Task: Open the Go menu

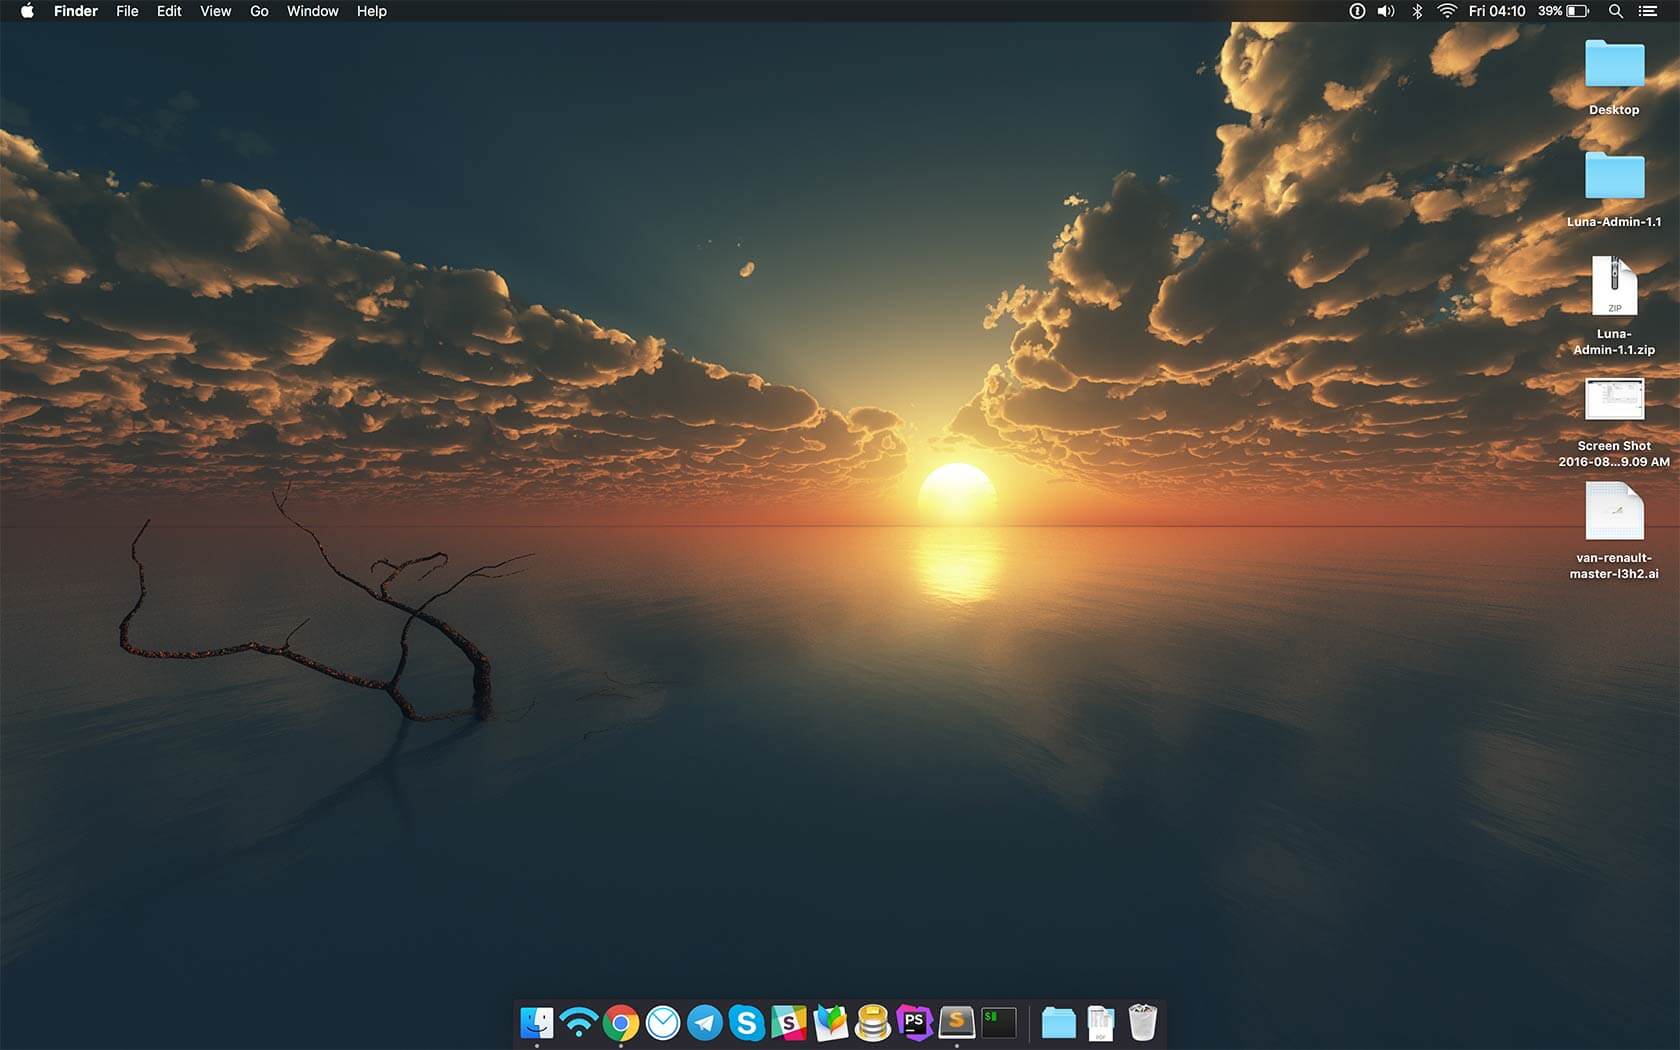Action: coord(259,11)
